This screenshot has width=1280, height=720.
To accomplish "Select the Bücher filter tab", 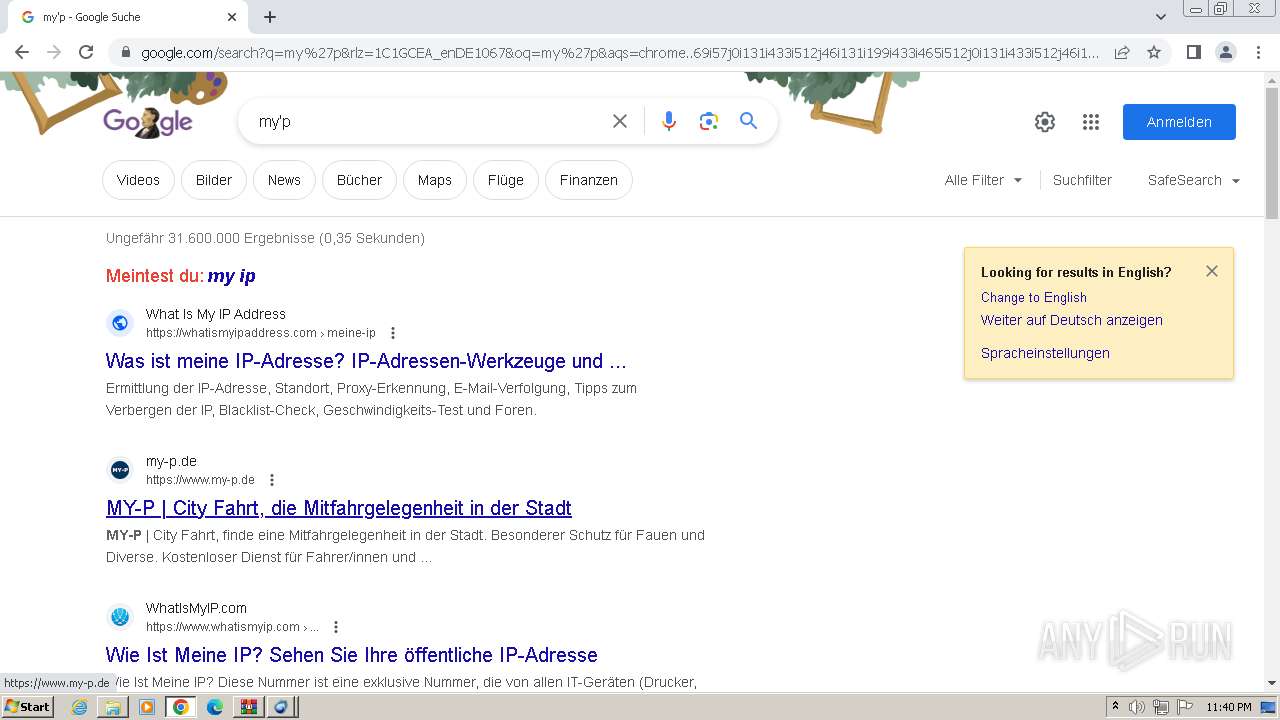I will (359, 180).
